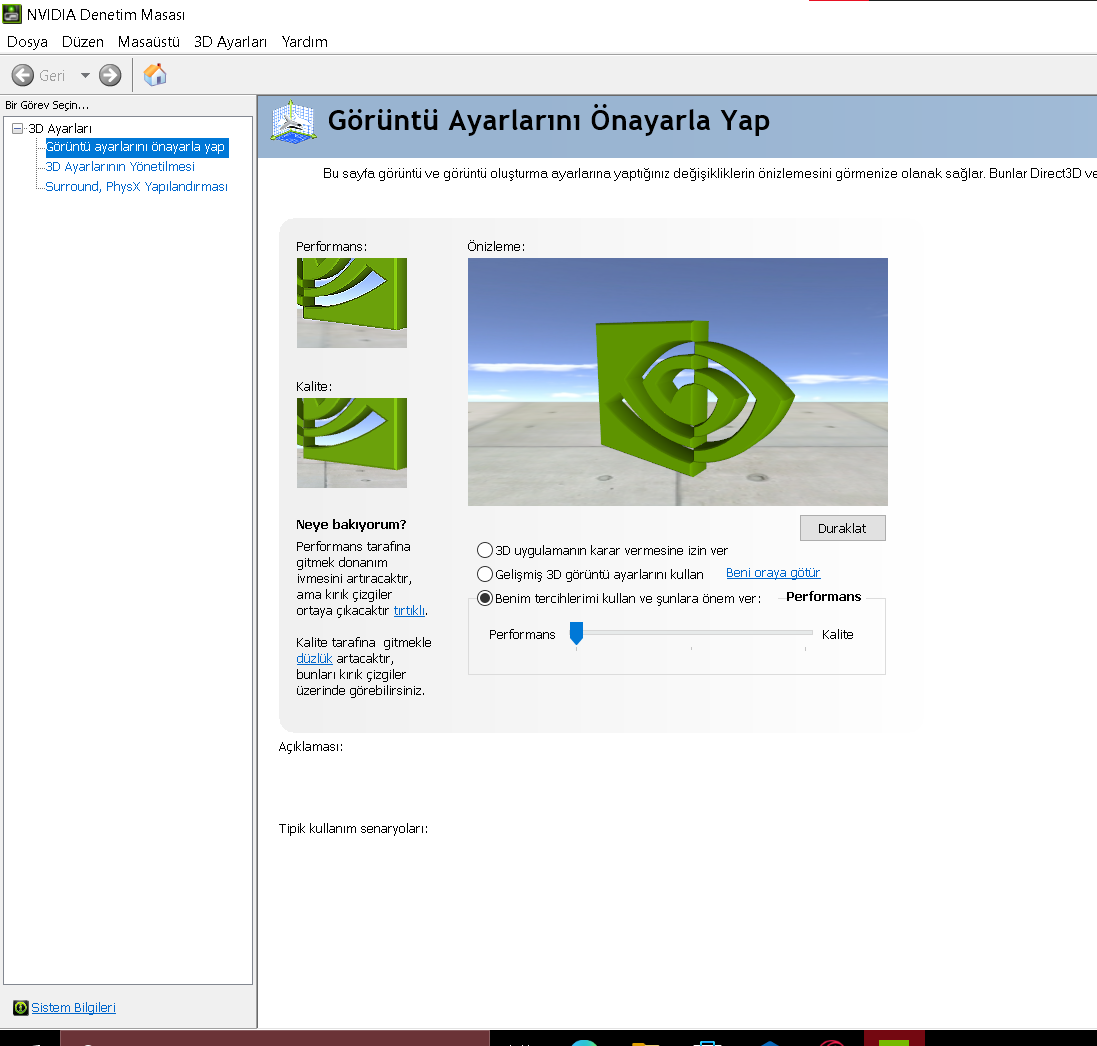
Task: Click the bold 'Performans' slider value text
Action: point(823,597)
